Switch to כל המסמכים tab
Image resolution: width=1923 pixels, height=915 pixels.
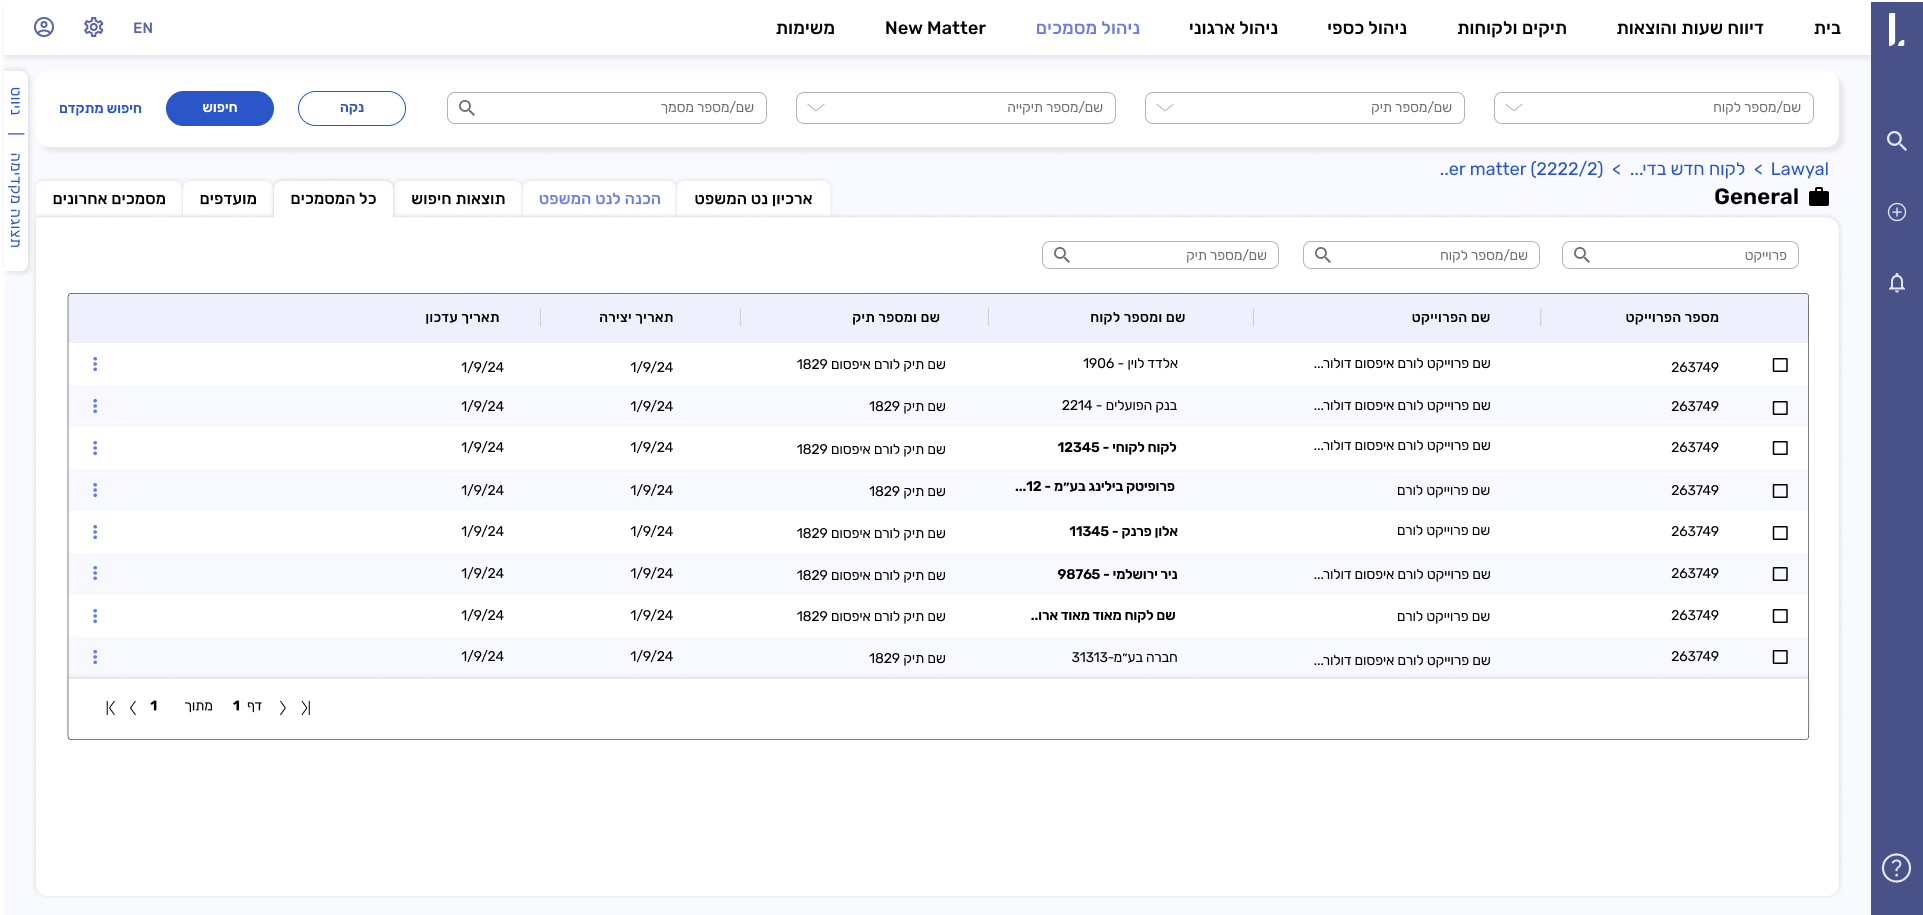333,199
